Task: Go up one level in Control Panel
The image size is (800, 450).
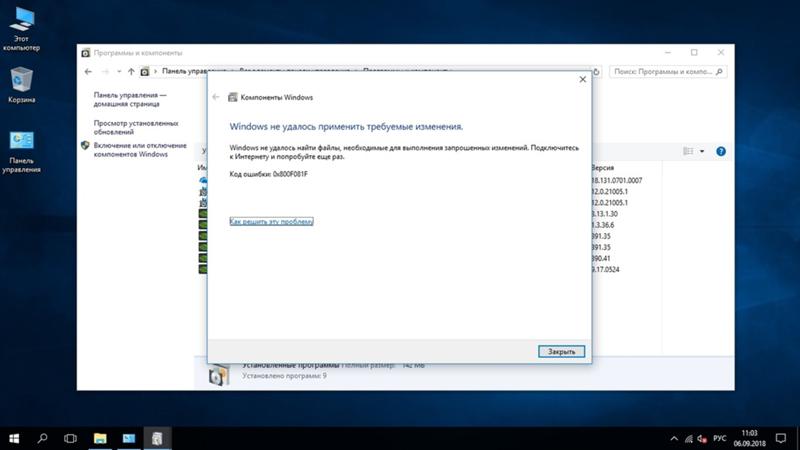Action: (131, 71)
